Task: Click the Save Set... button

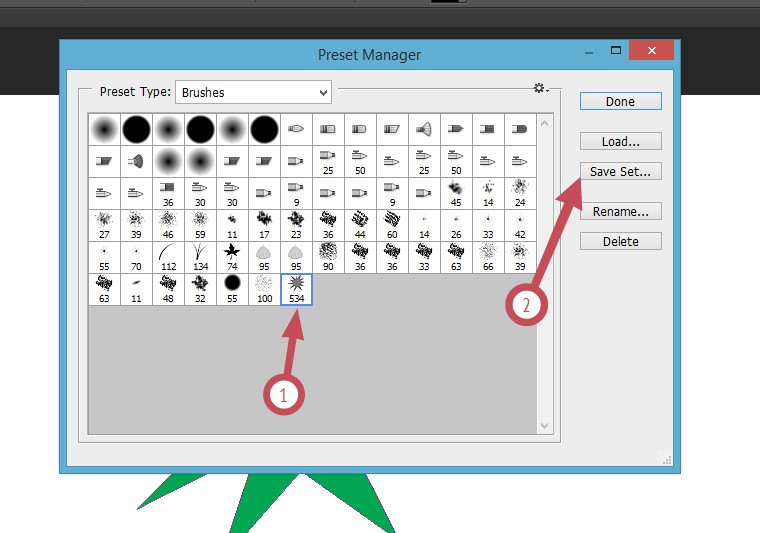Action: (x=620, y=172)
